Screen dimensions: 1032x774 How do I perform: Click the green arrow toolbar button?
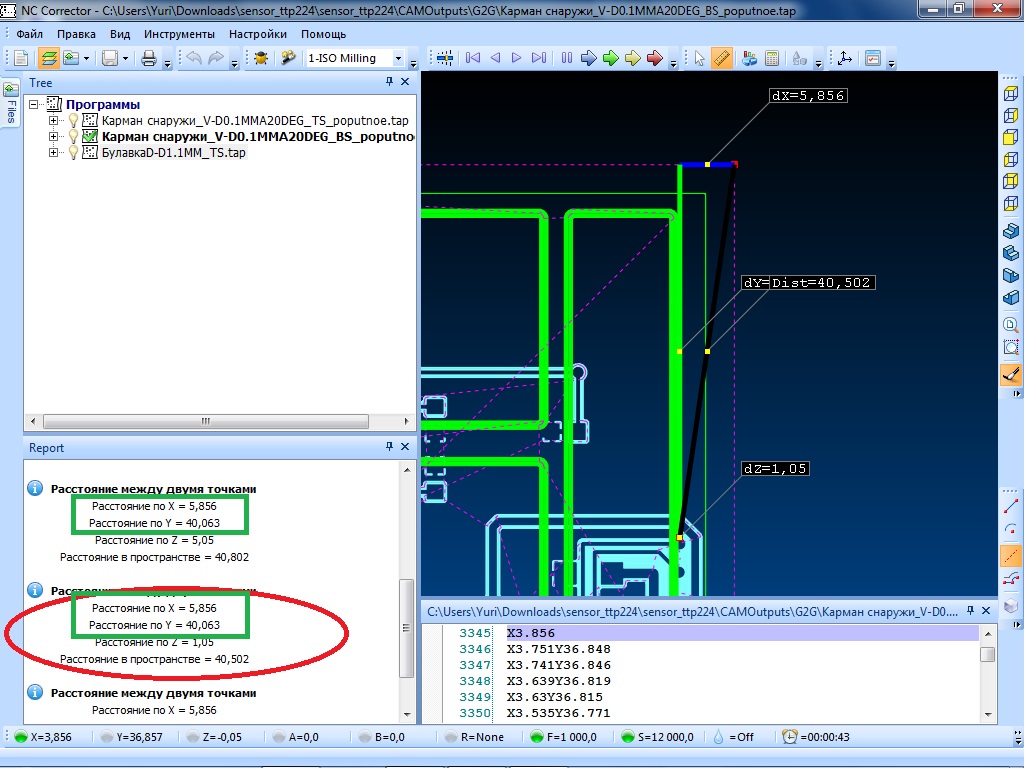click(611, 59)
